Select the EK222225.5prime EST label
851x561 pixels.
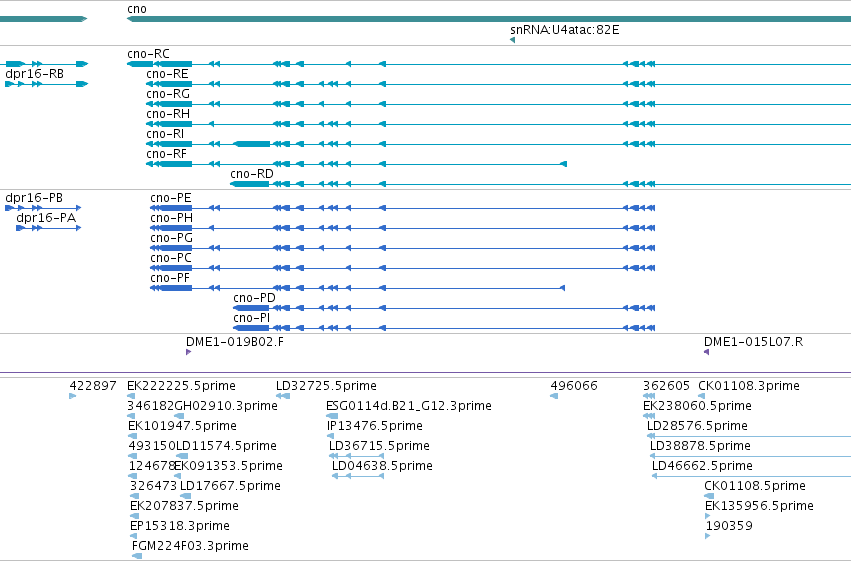(181, 386)
